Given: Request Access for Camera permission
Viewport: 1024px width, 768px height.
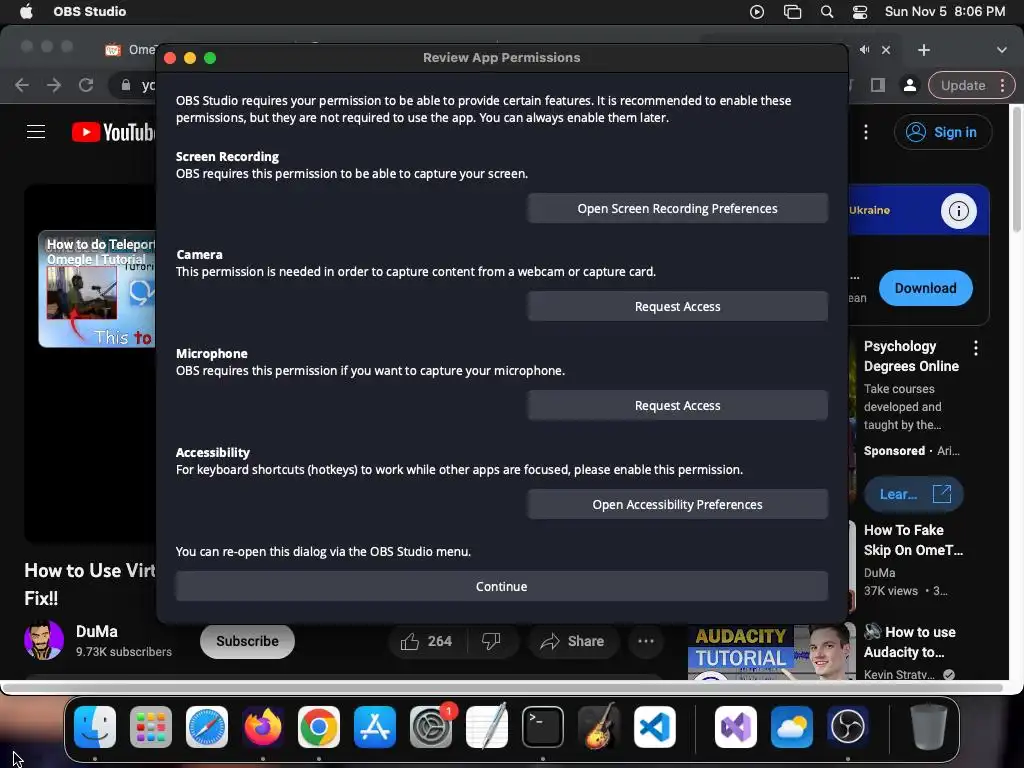Looking at the screenshot, I should 677,306.
